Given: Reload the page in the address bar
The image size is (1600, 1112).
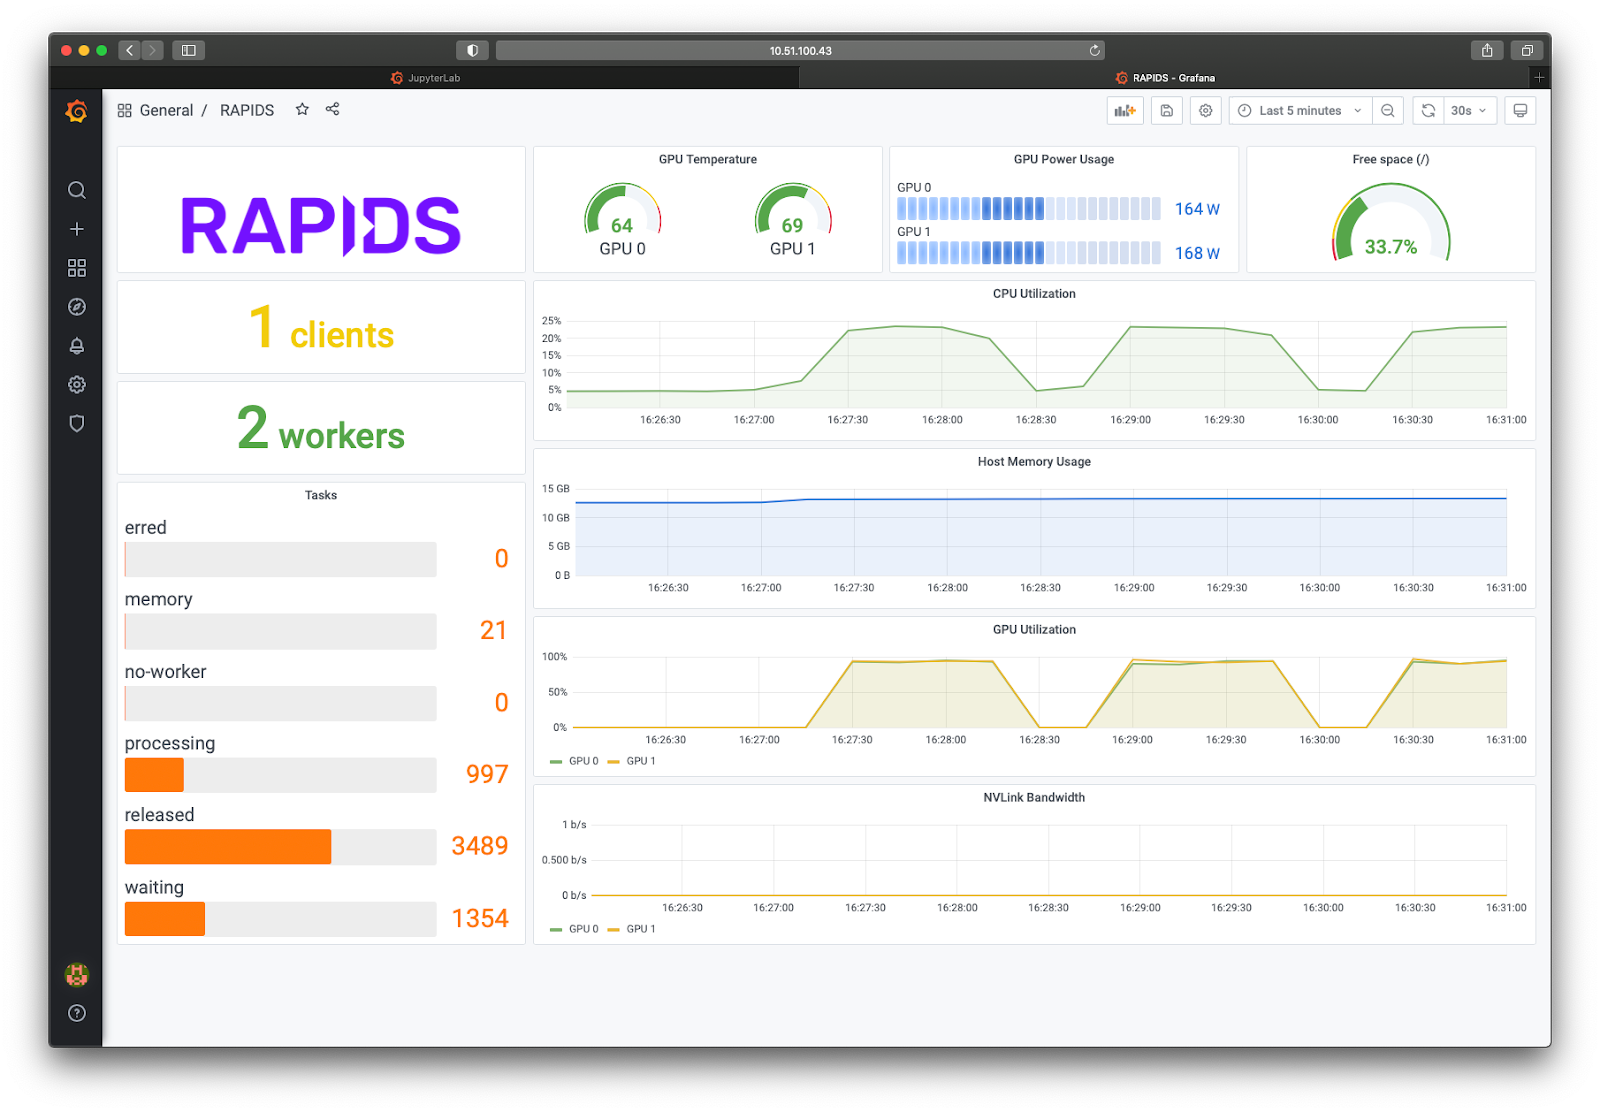Looking at the screenshot, I should click(x=1094, y=50).
